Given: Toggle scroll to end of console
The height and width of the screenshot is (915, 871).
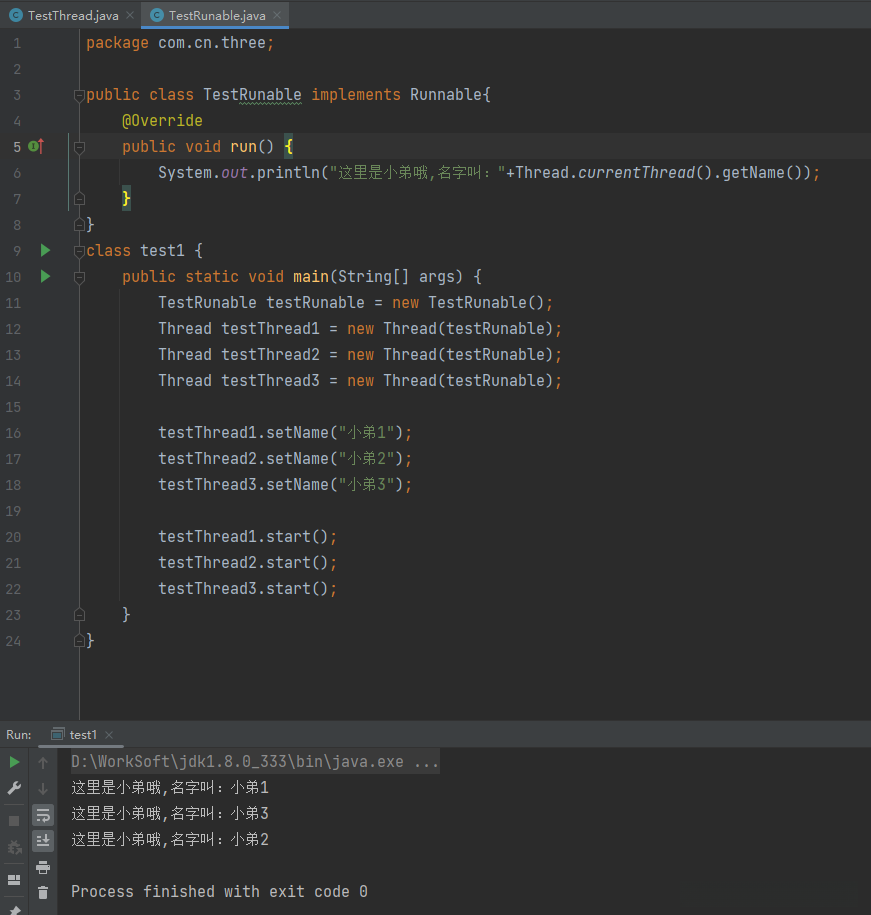Looking at the screenshot, I should pyautogui.click(x=43, y=841).
